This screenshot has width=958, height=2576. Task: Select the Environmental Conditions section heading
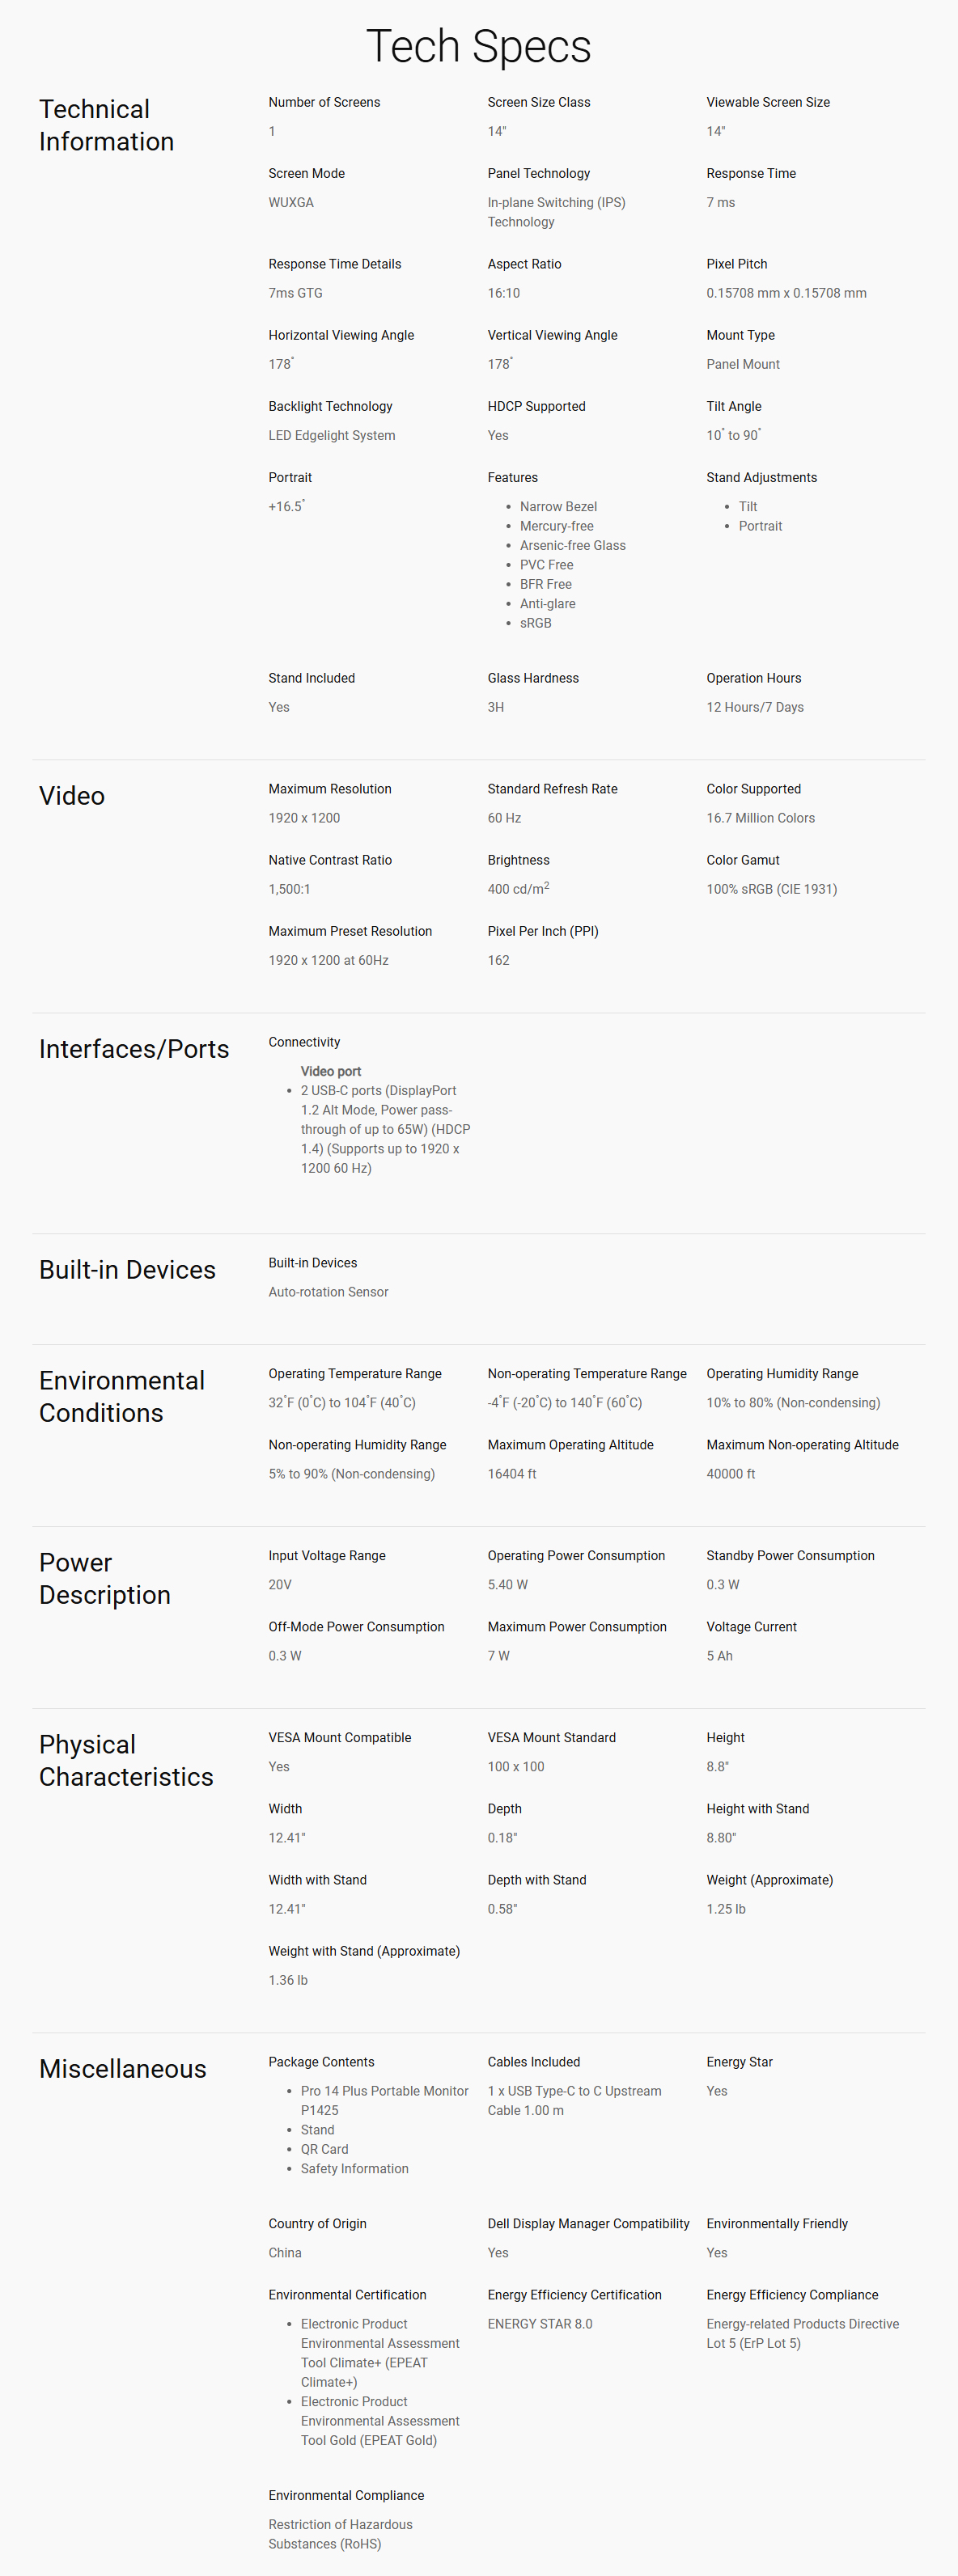point(122,1397)
